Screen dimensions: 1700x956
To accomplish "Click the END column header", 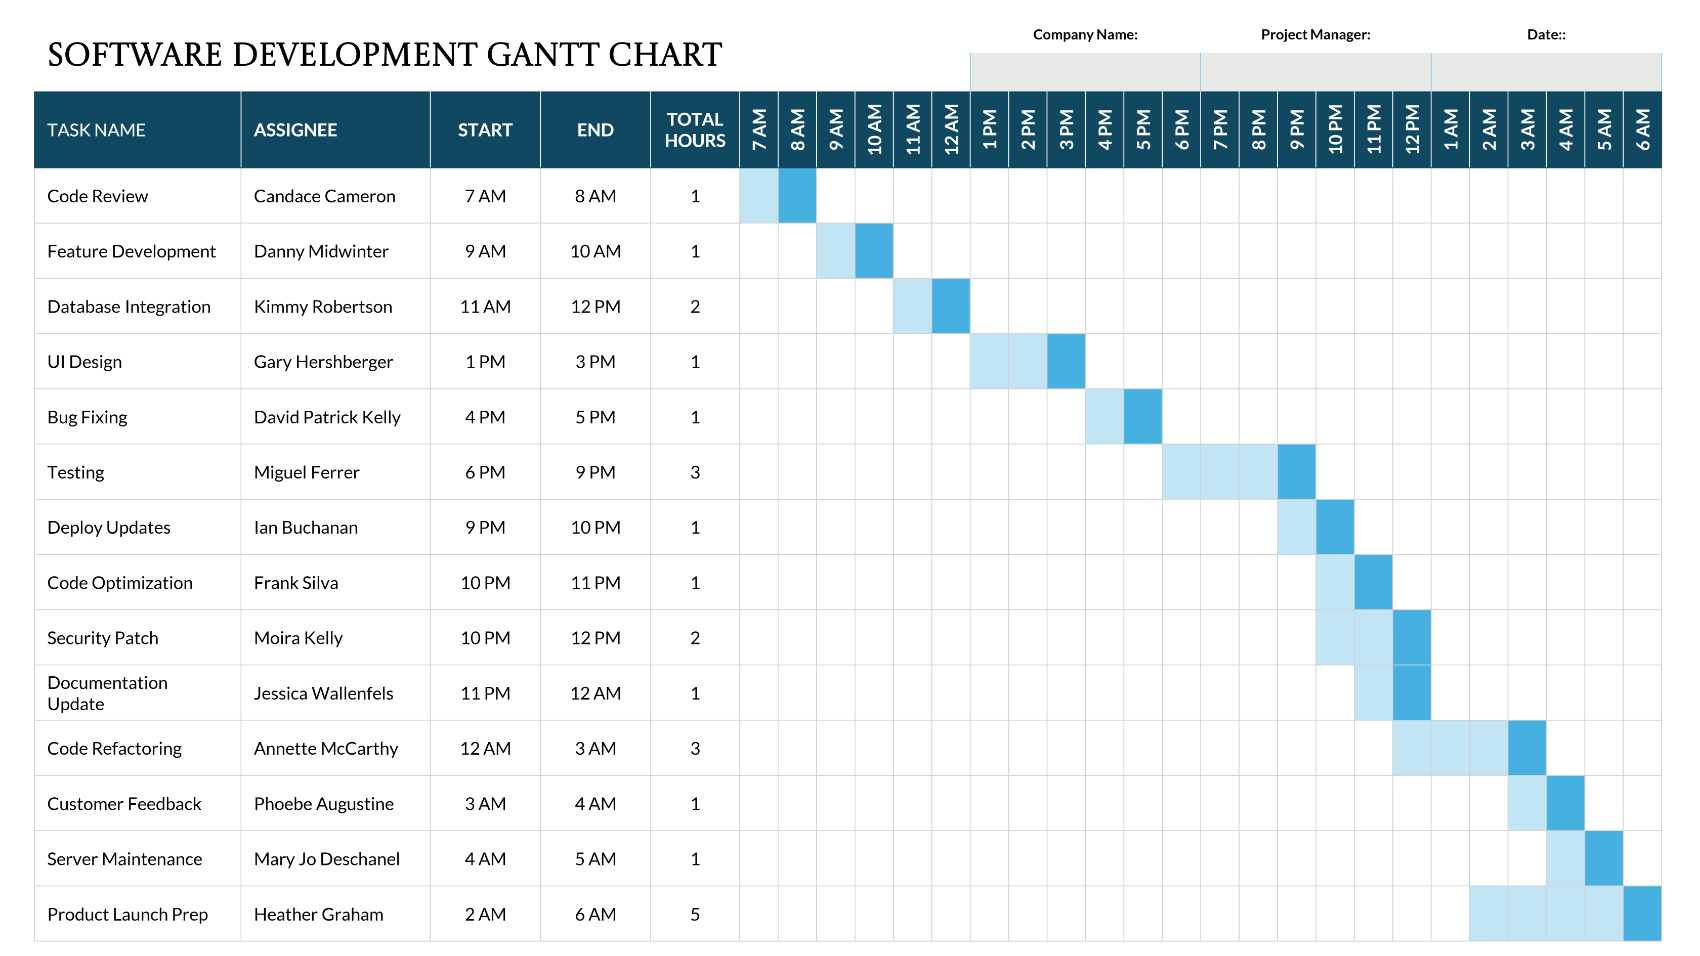I will tap(595, 130).
